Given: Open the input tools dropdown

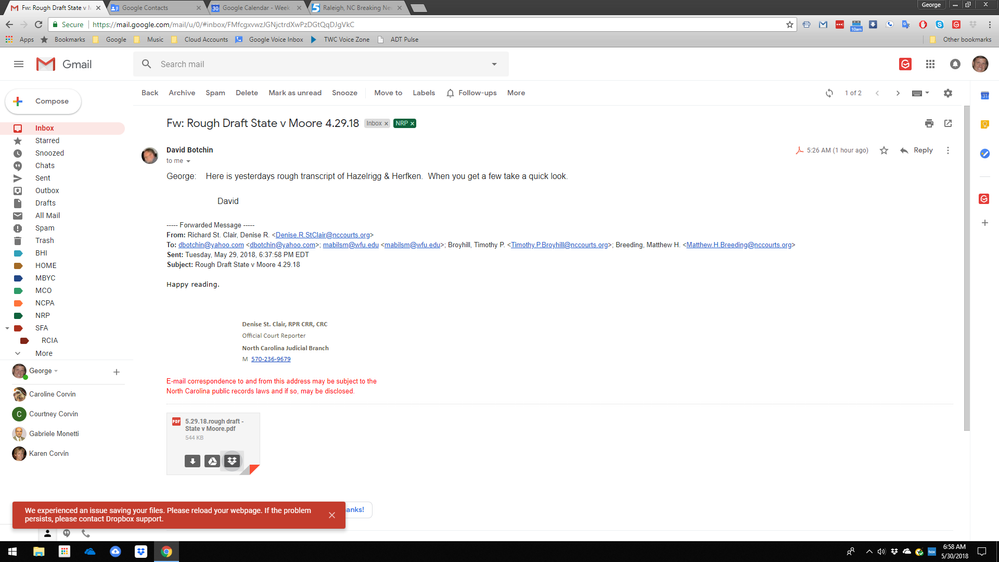Looking at the screenshot, I should [920, 93].
